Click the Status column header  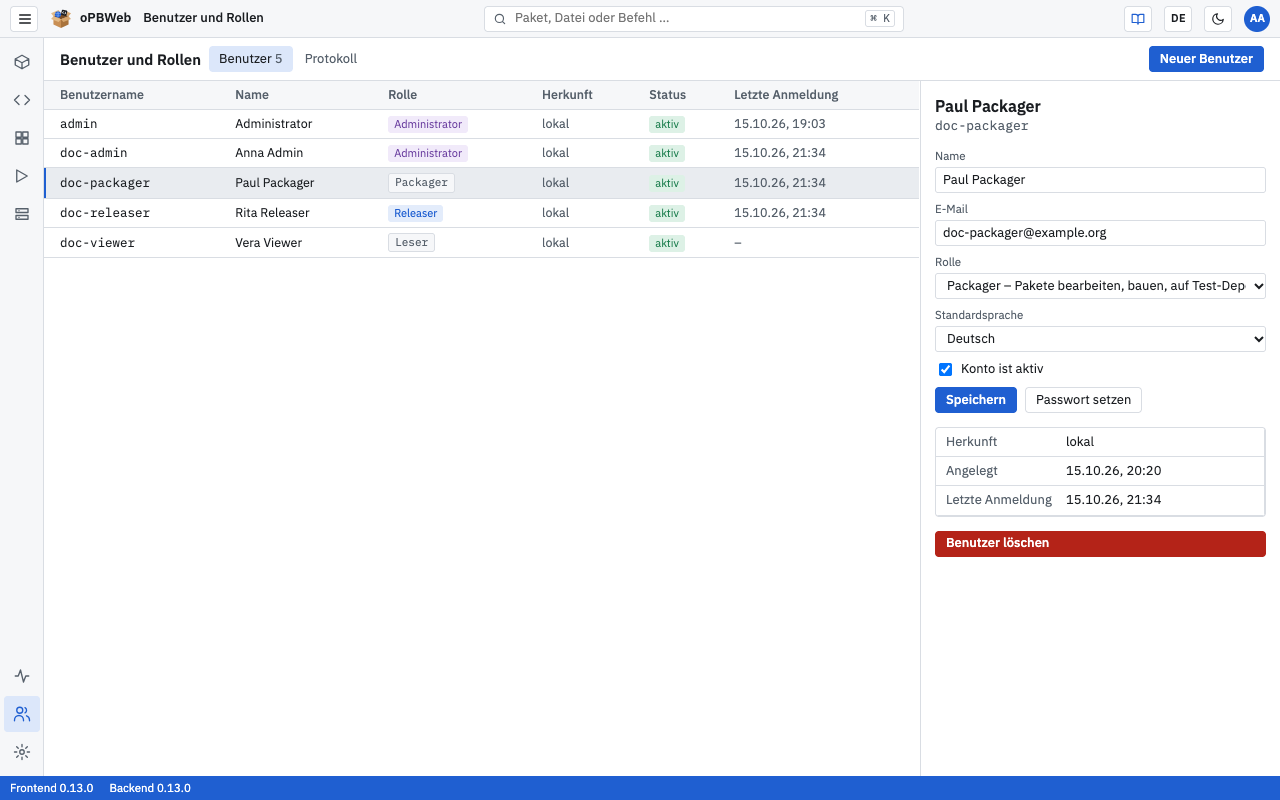(667, 95)
